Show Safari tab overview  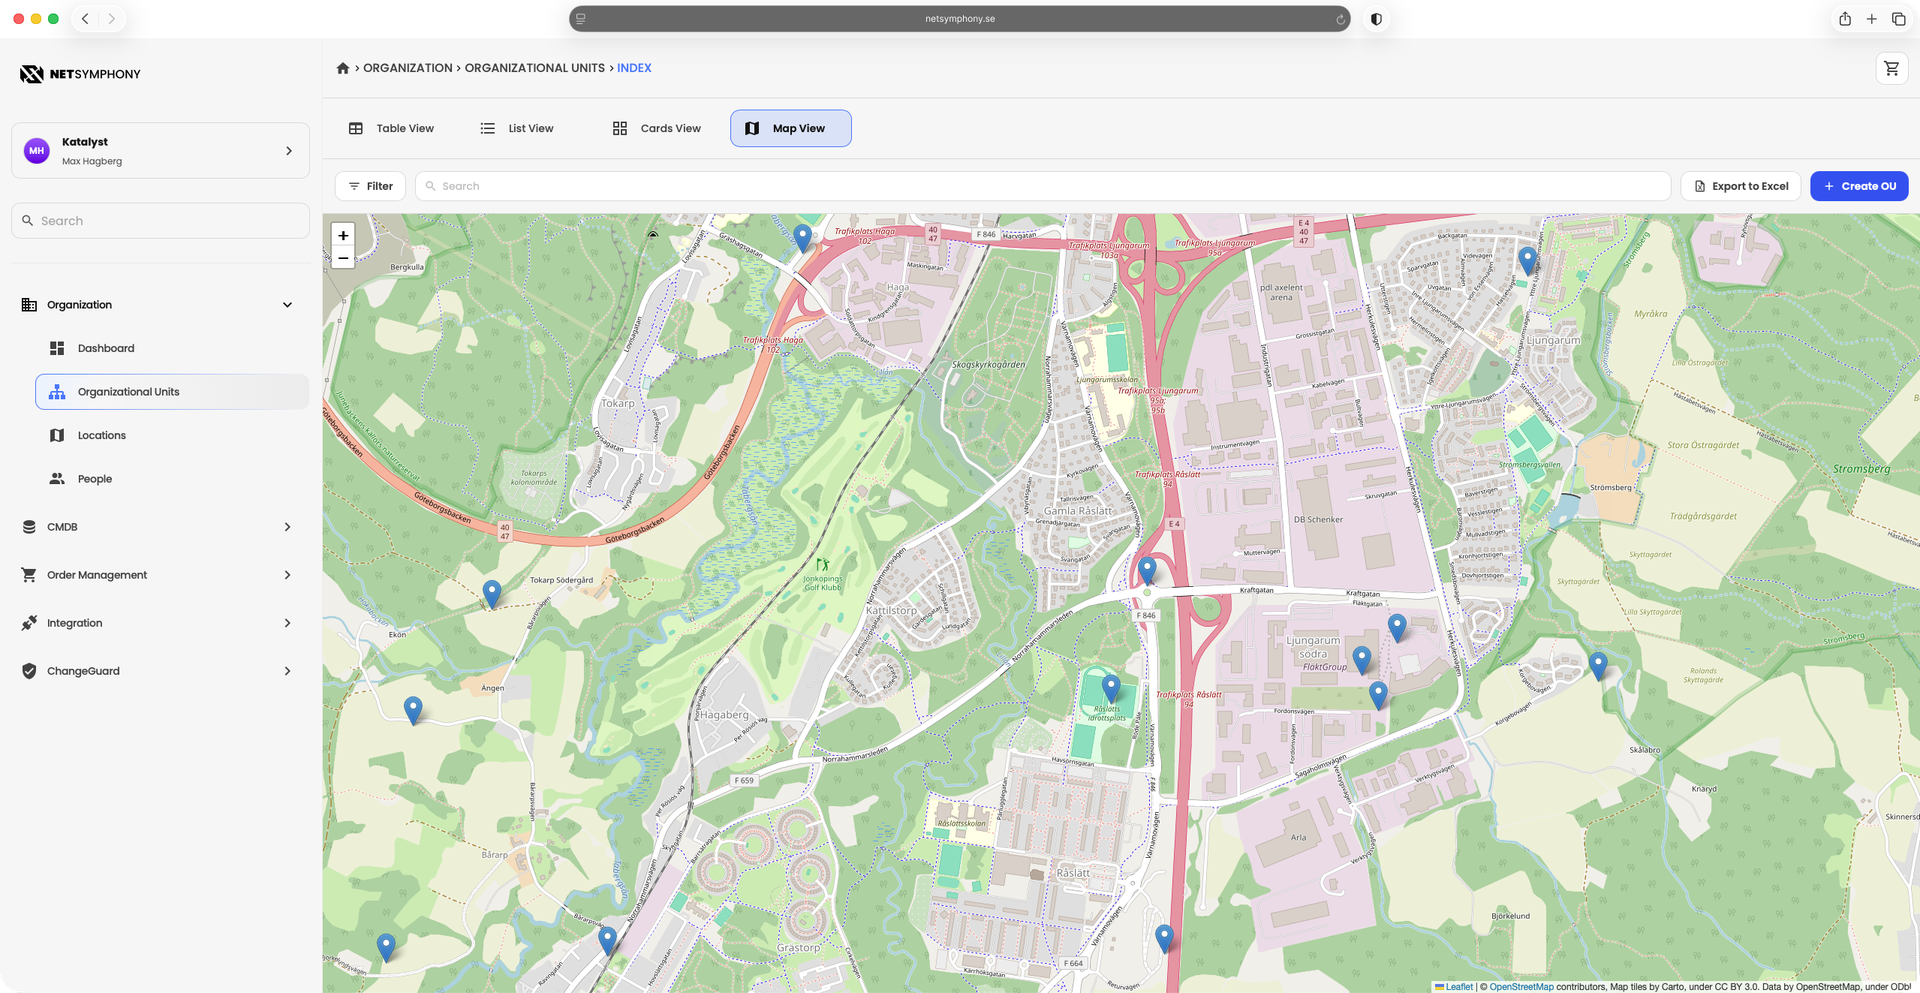coord(1898,19)
